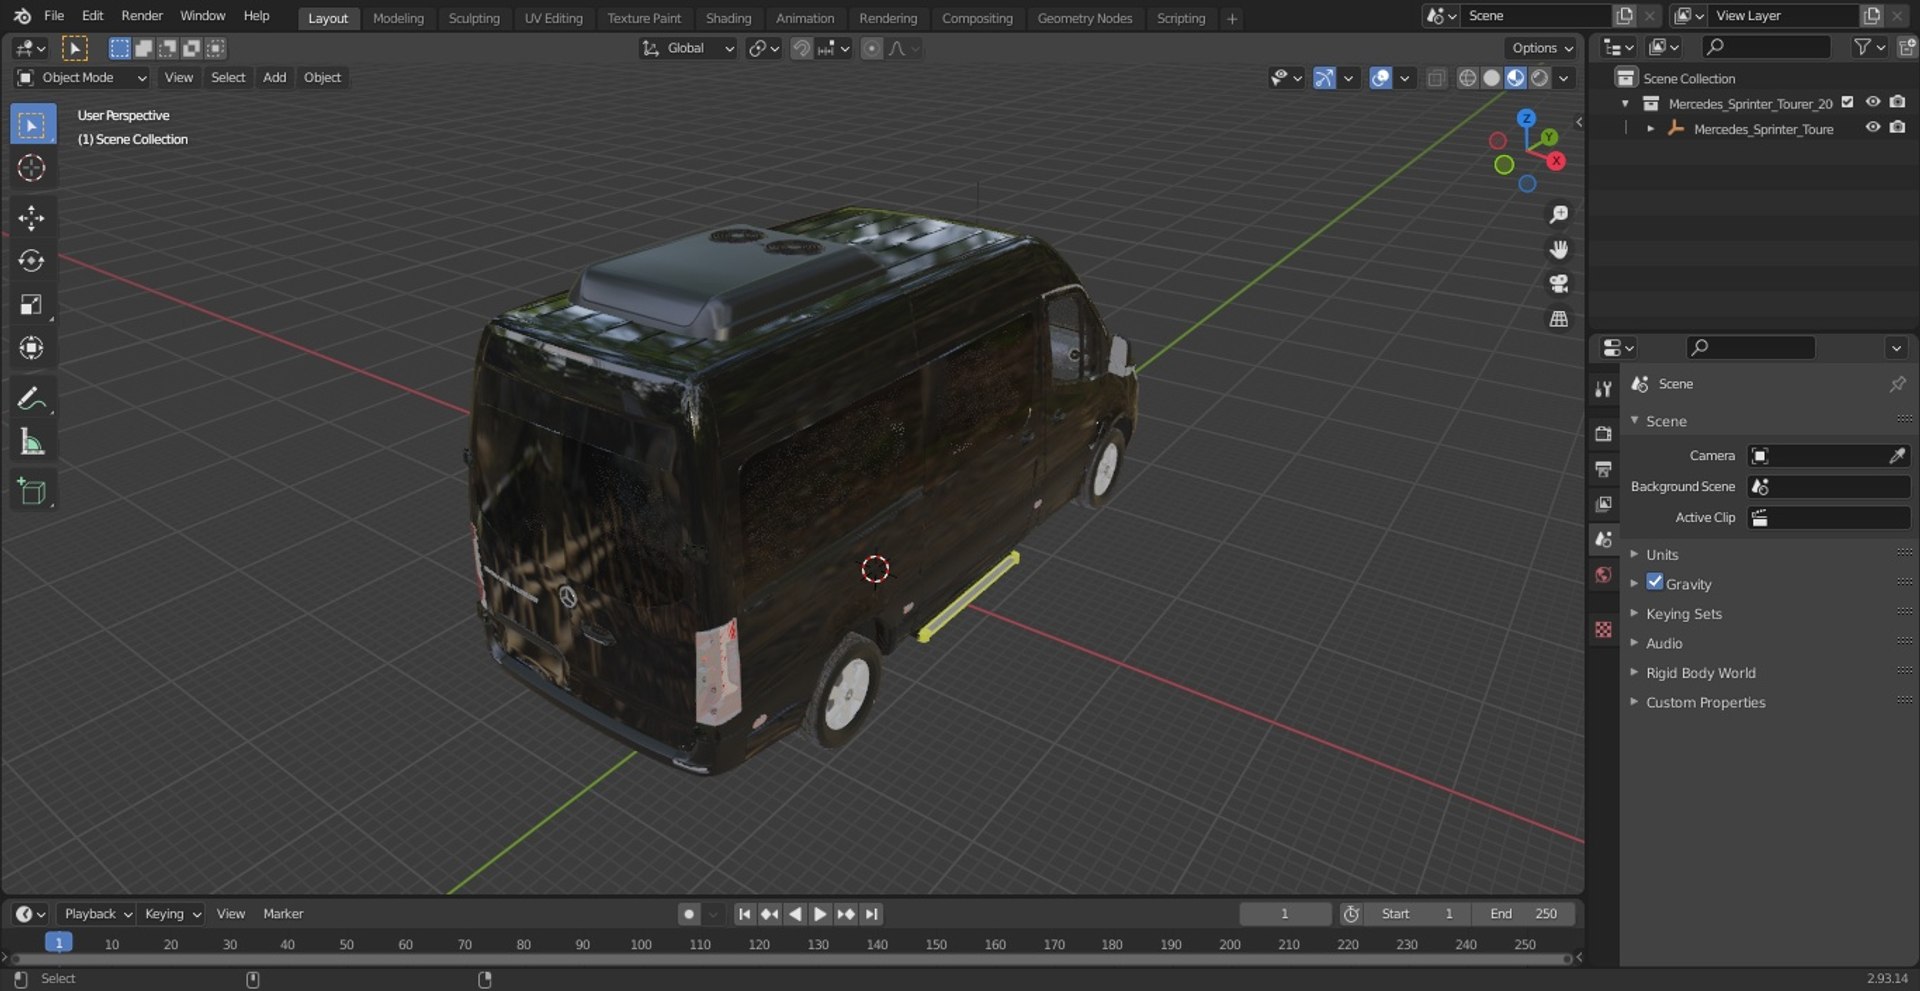Open the Output properties tab
1920x991 pixels.
[x=1604, y=468]
